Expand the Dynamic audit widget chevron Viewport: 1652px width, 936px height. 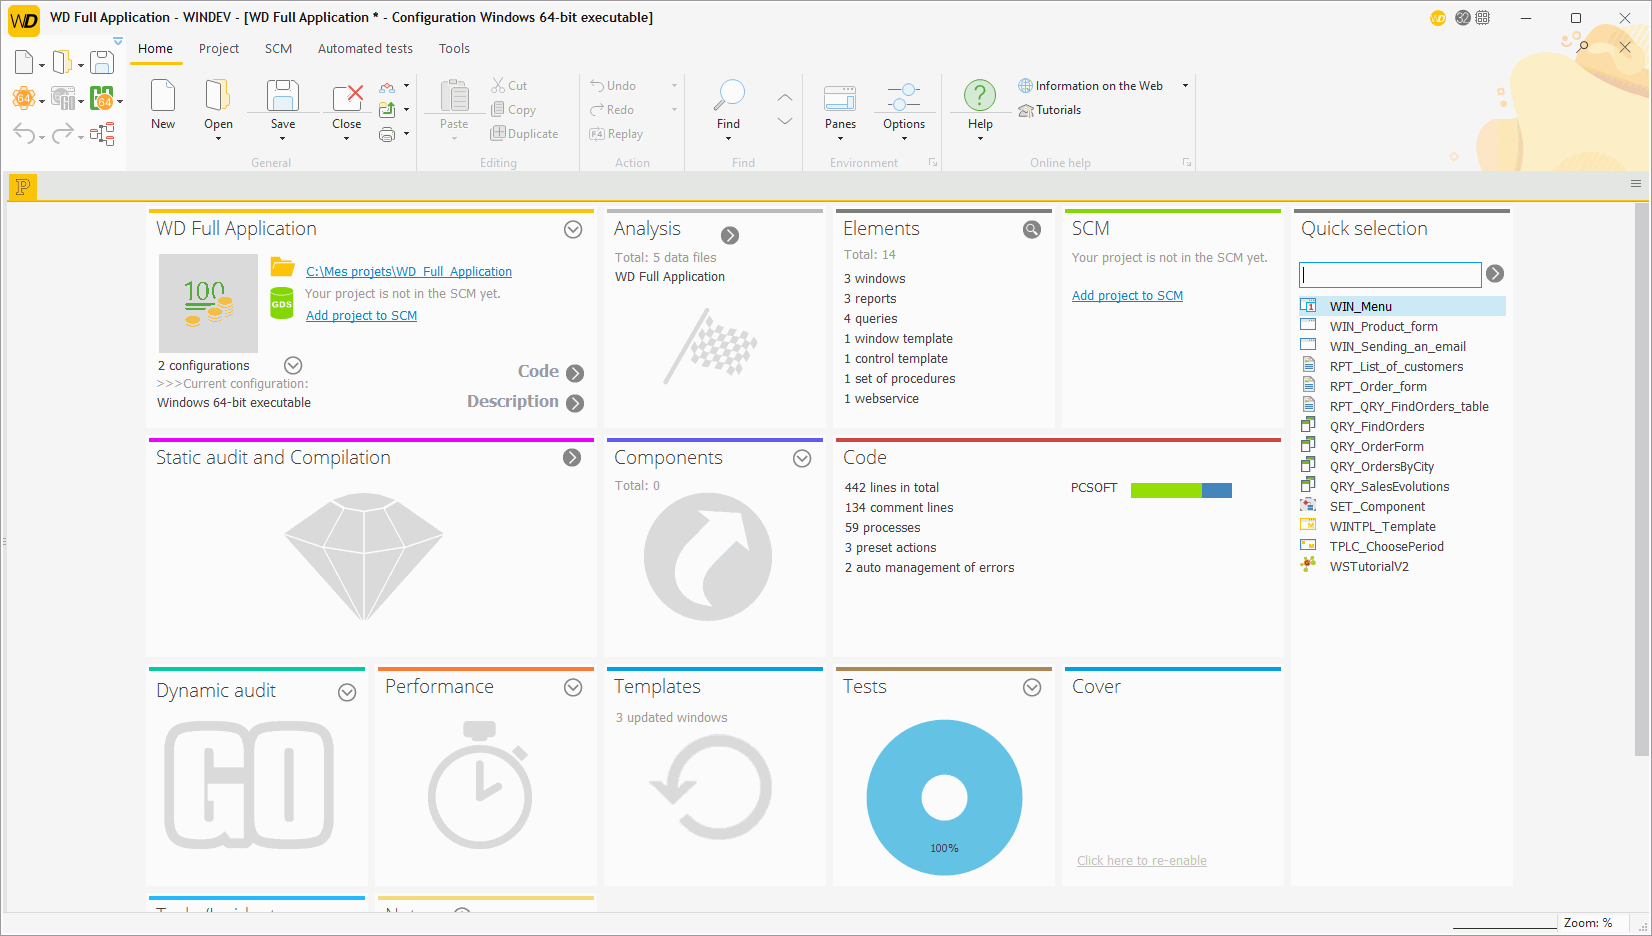point(347,693)
